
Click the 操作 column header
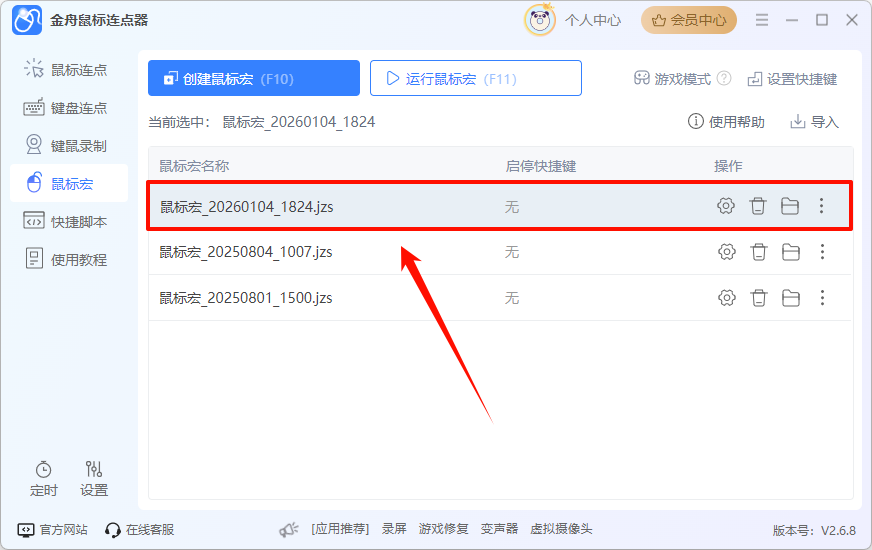point(728,166)
